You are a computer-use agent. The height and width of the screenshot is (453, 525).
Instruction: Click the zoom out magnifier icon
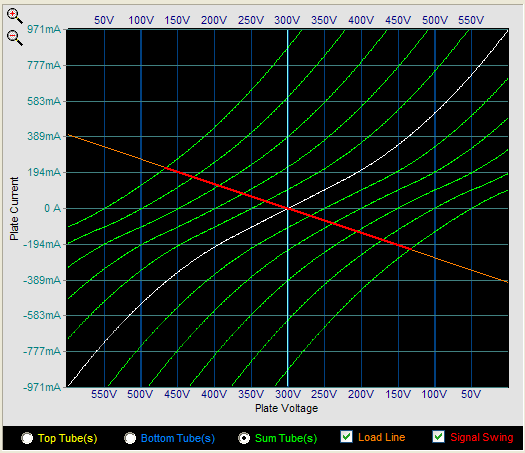15,37
